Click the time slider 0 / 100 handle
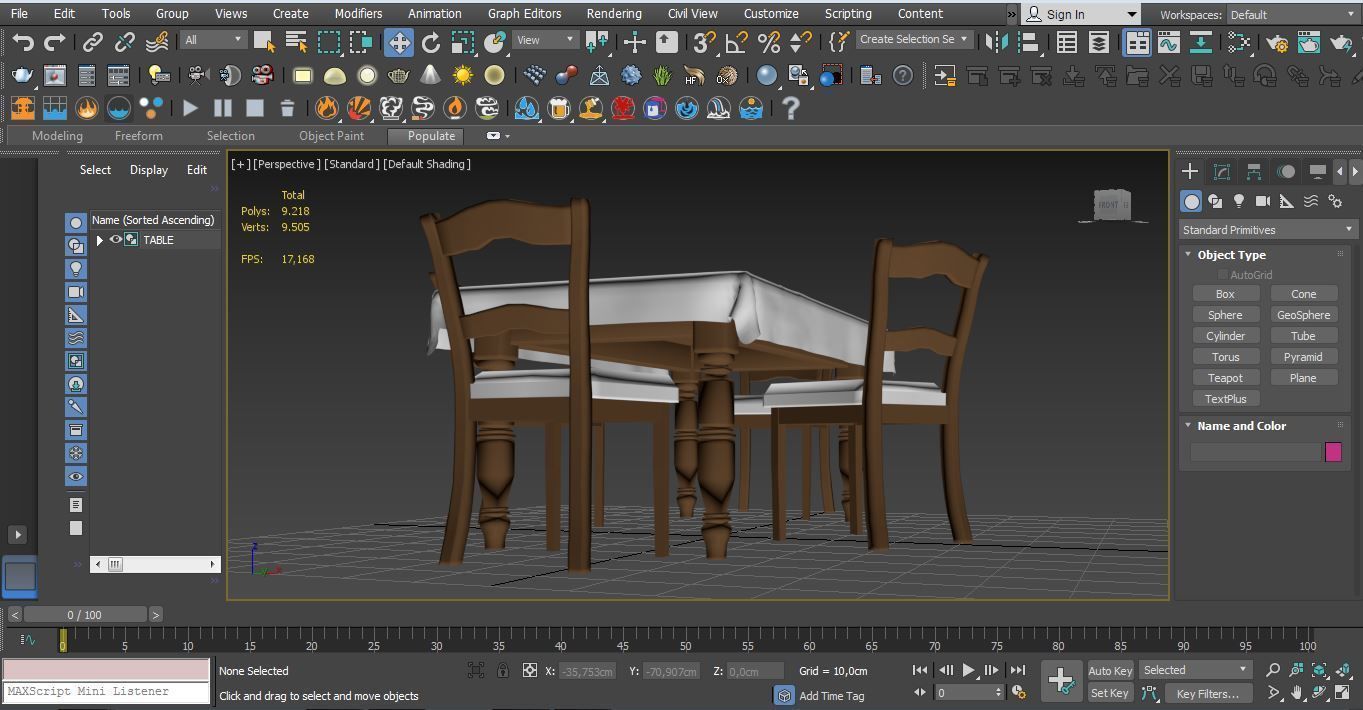 click(x=85, y=615)
